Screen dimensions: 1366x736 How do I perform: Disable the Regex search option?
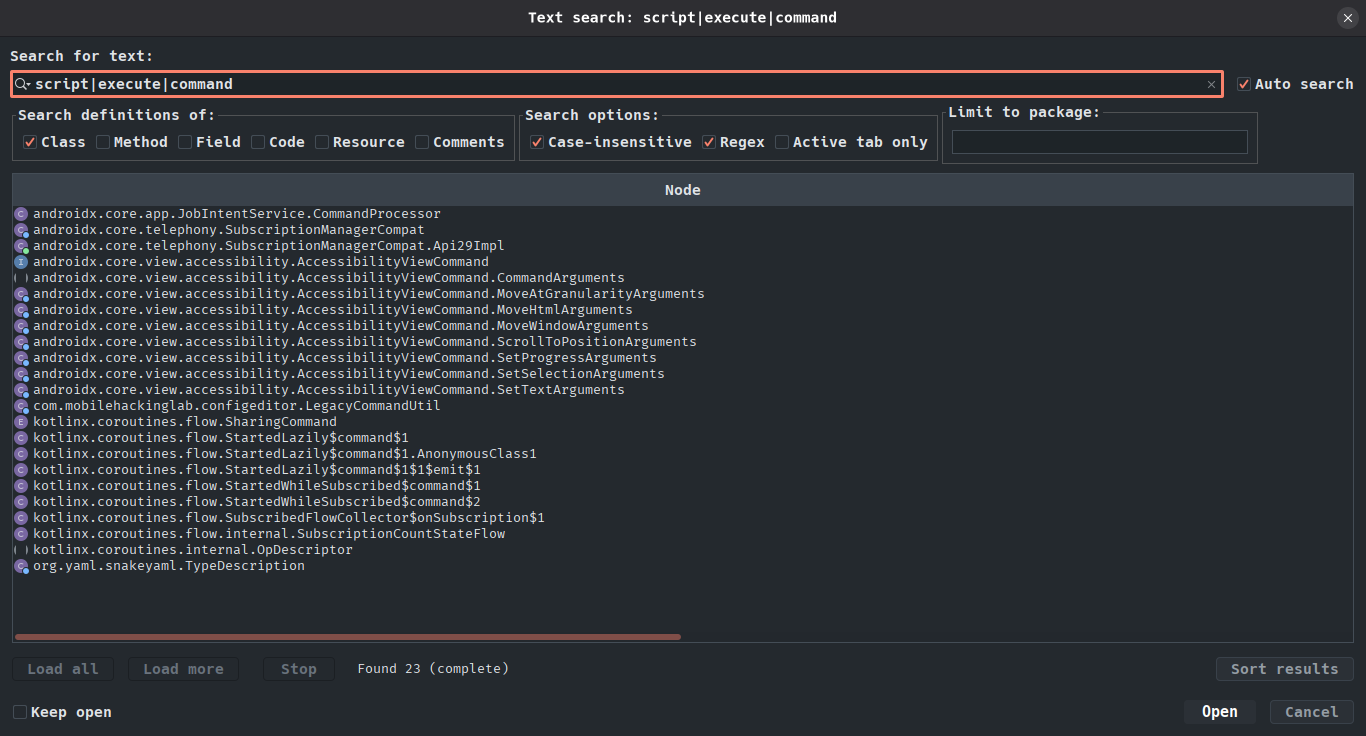[x=709, y=142]
